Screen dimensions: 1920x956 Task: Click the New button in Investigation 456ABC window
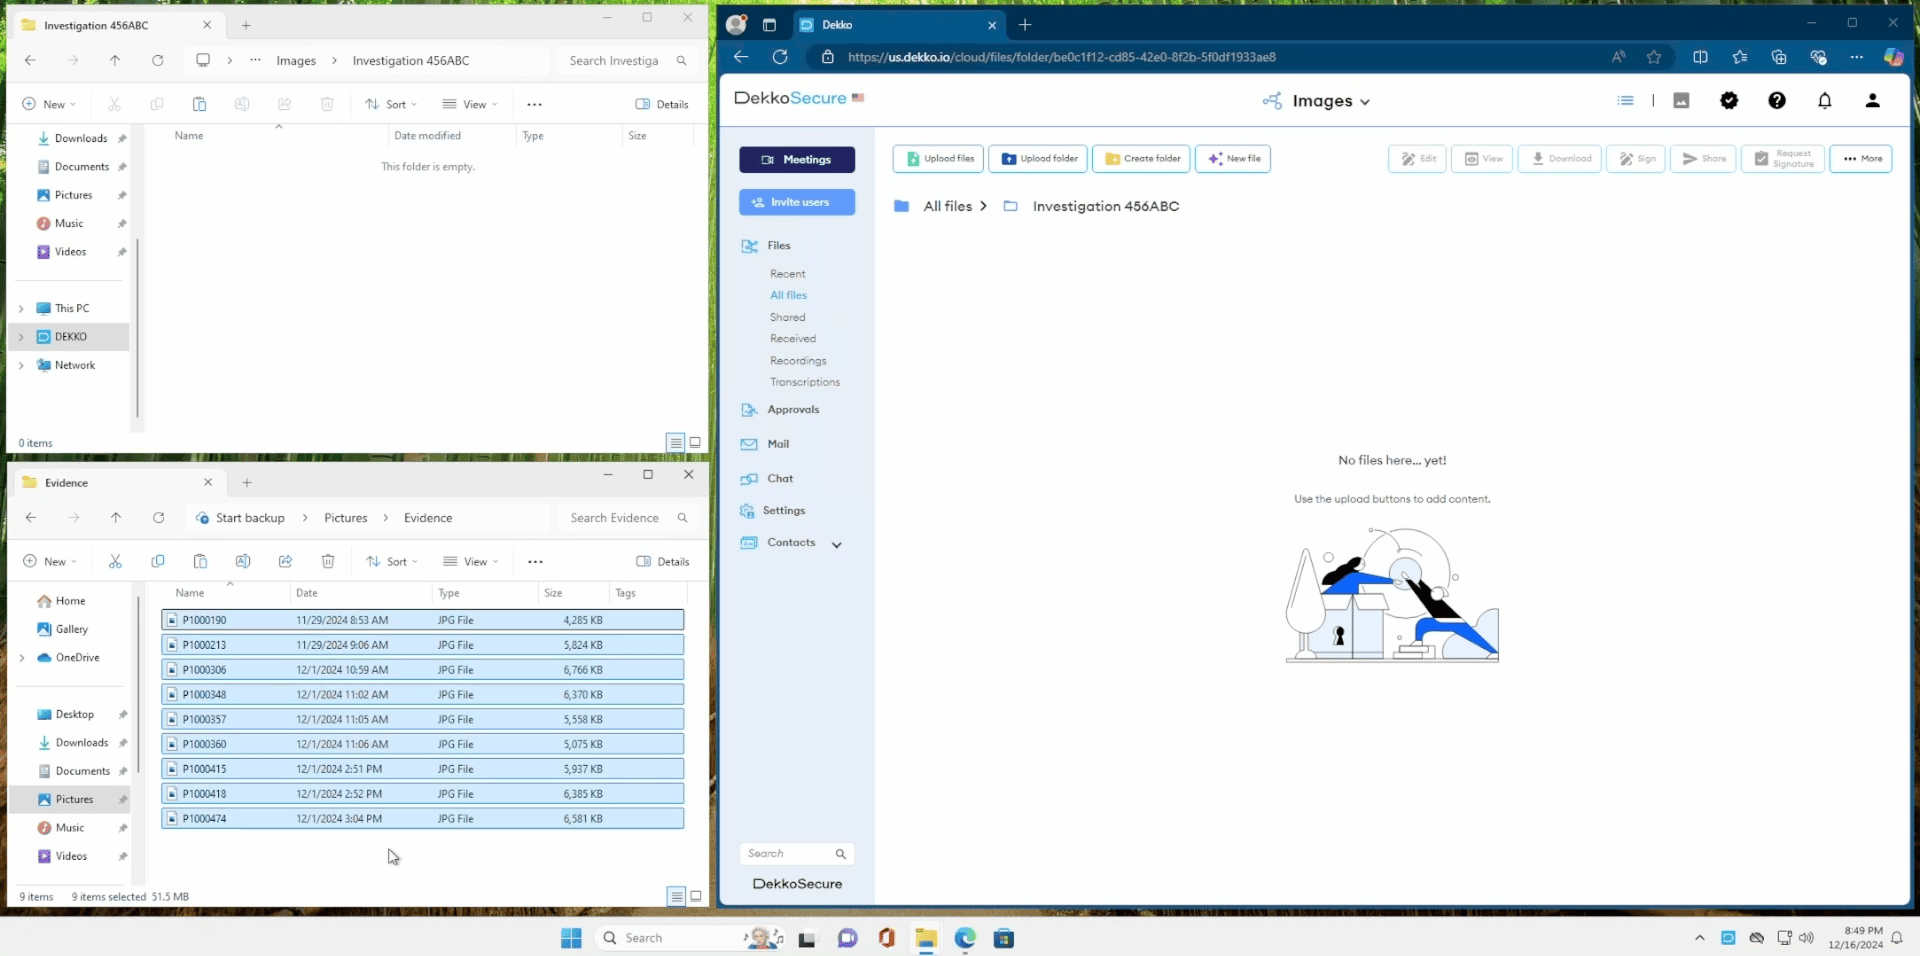pos(49,105)
